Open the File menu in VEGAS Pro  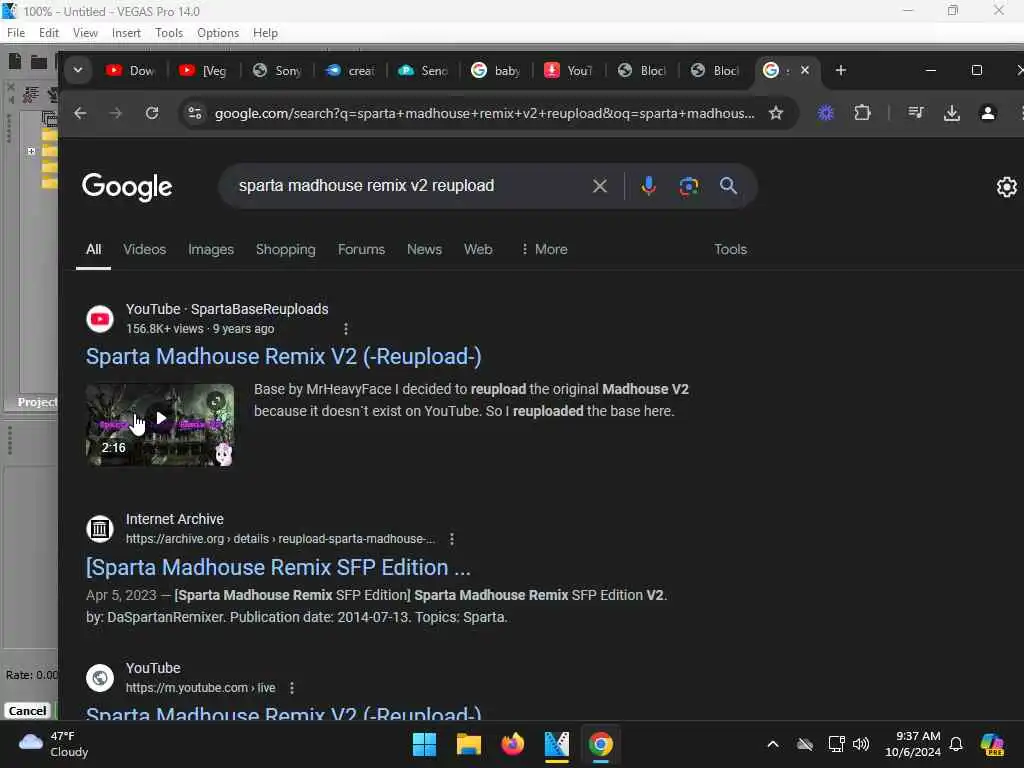pyautogui.click(x=16, y=33)
